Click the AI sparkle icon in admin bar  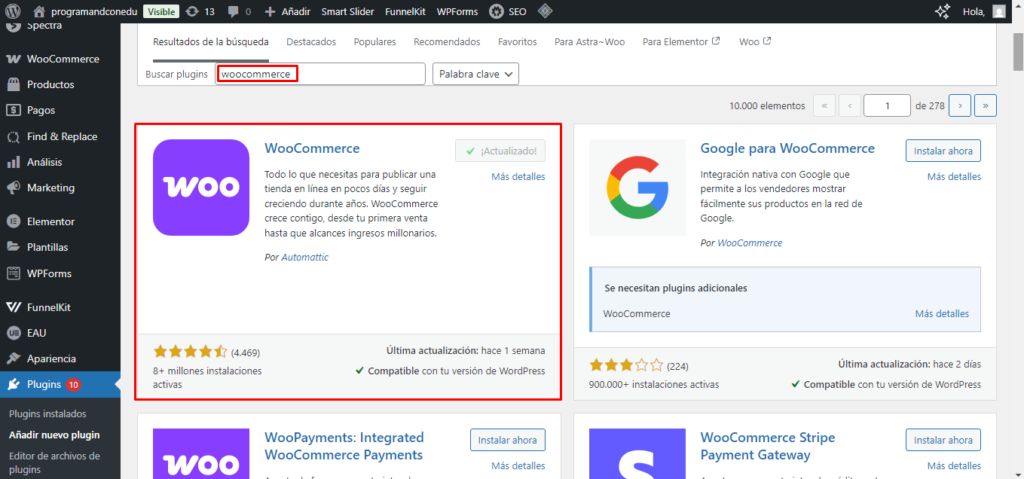tap(942, 11)
